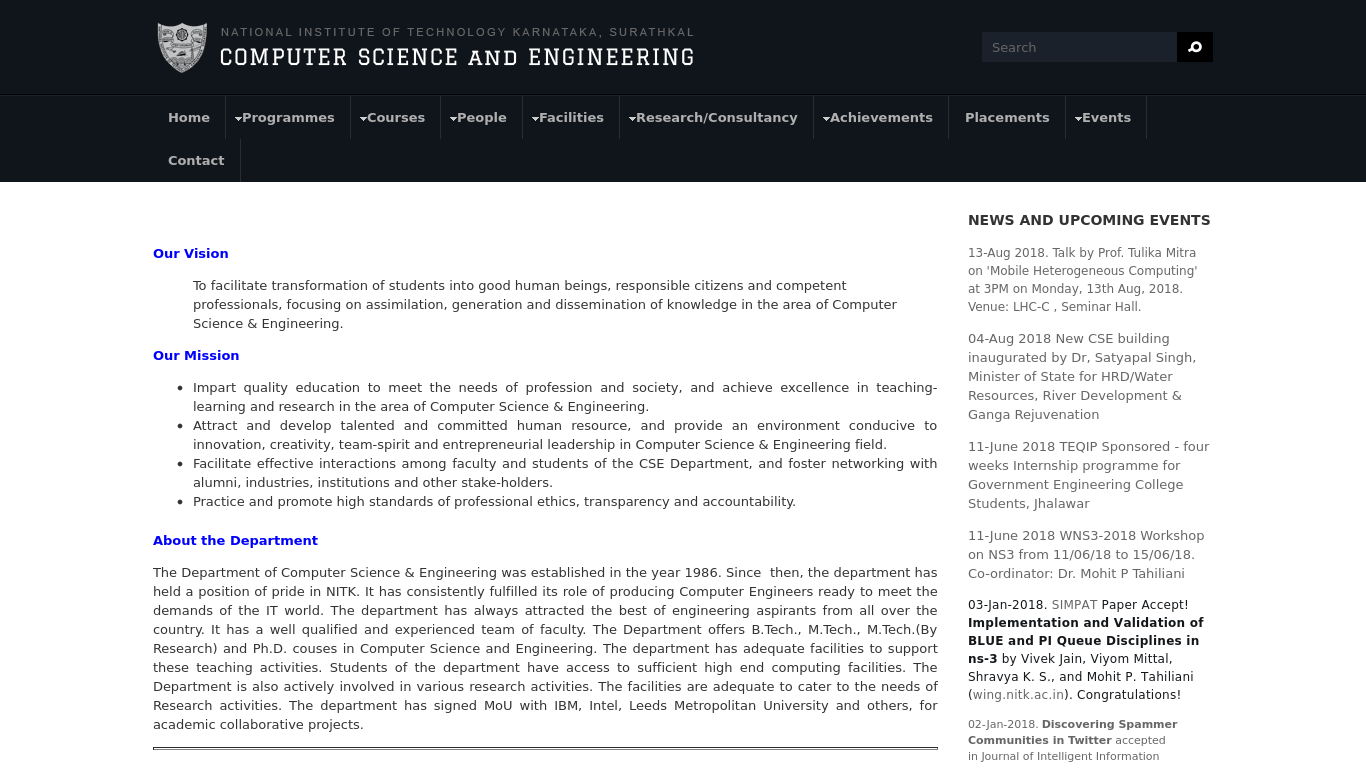
Task: Open the Courses dropdown
Action: tap(394, 117)
